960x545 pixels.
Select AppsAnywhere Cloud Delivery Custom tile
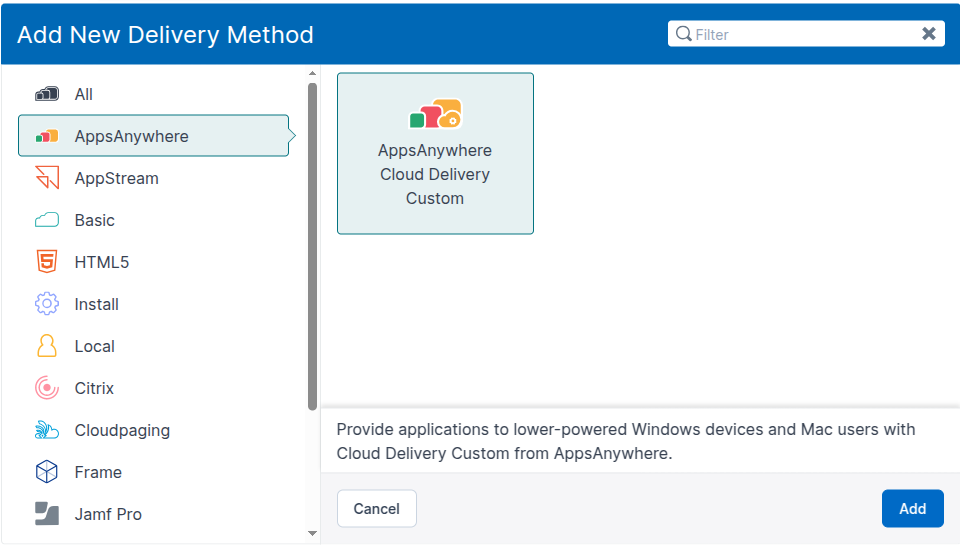(x=435, y=153)
